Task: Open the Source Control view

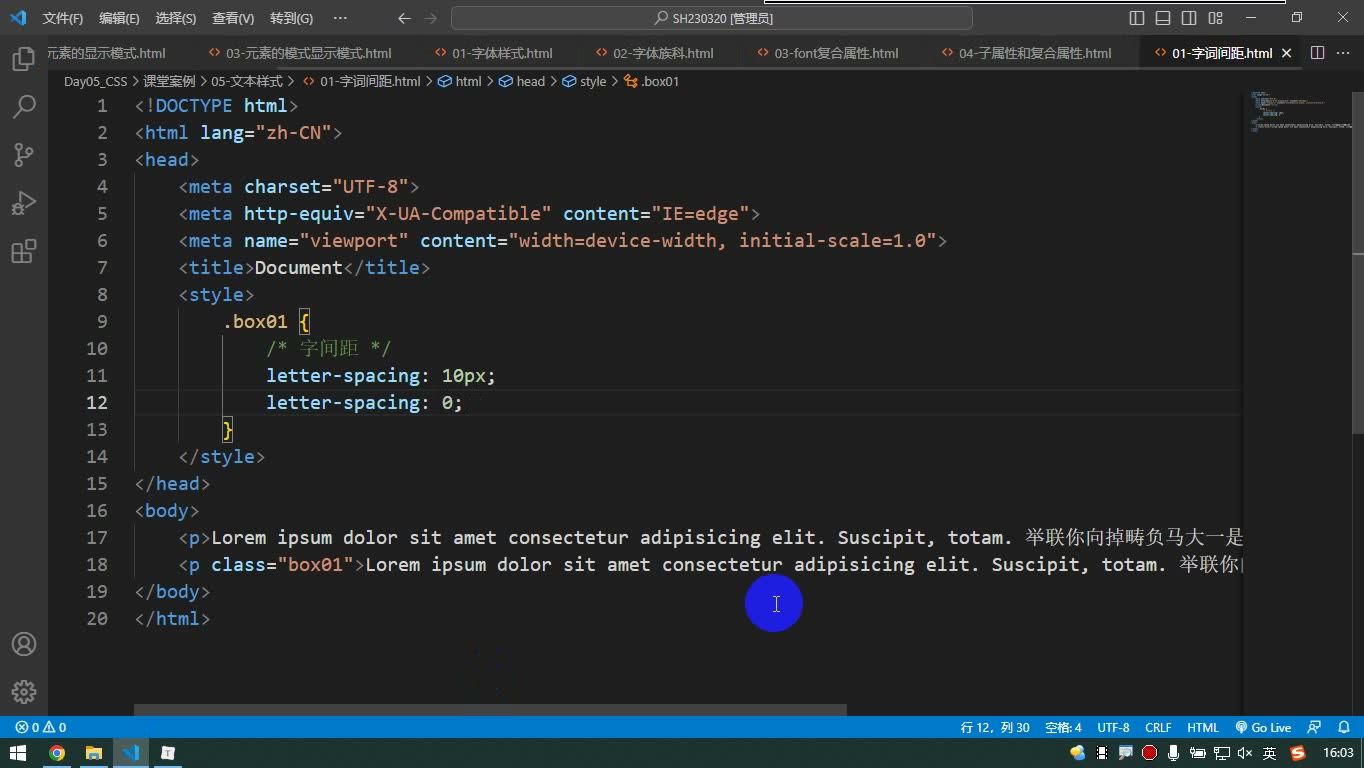Action: point(24,154)
